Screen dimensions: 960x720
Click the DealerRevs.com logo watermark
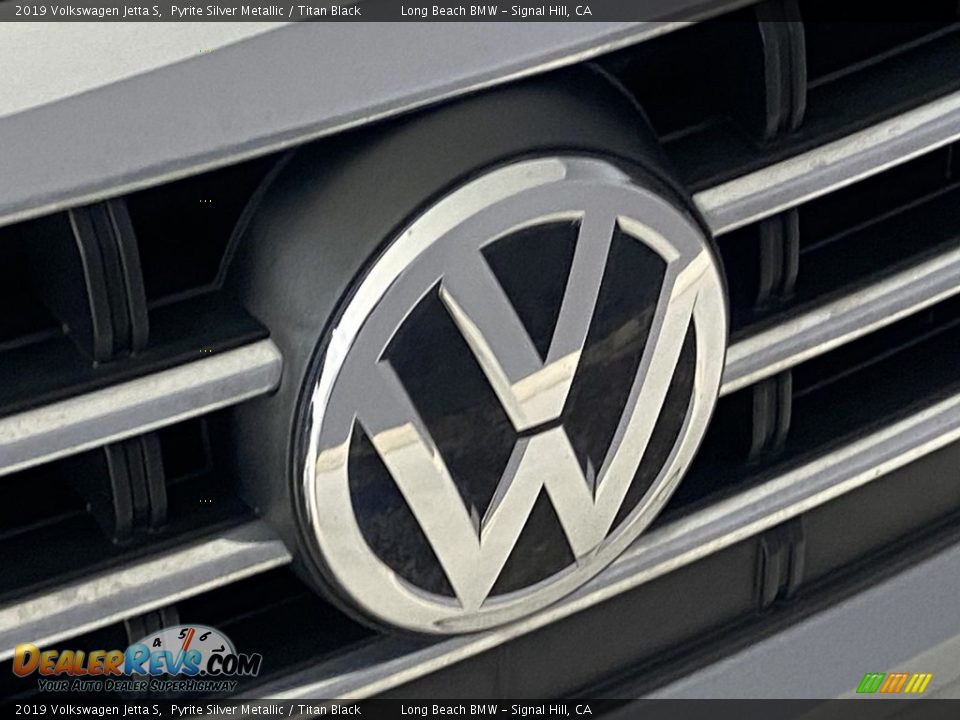(x=137, y=660)
